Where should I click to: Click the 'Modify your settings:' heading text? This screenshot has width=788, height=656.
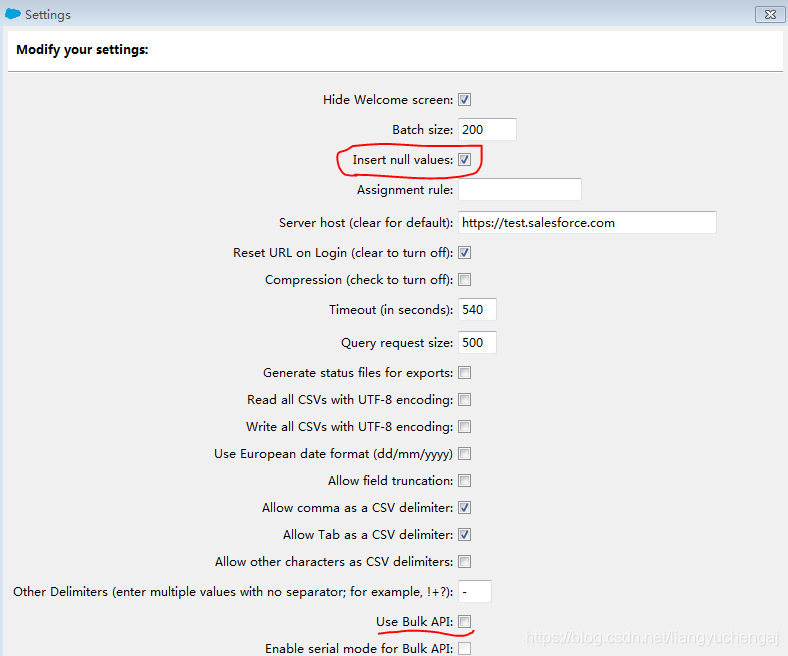pos(82,50)
